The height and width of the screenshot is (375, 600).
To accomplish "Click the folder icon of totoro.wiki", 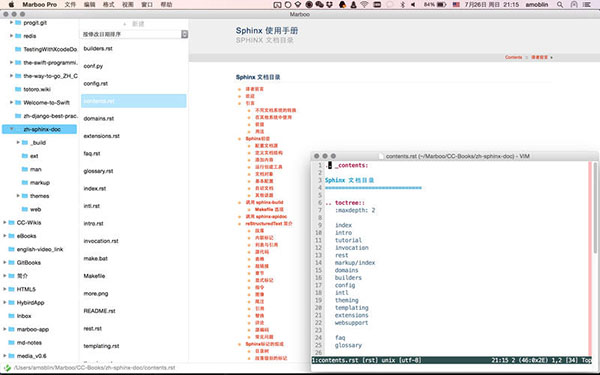I will 18,89.
